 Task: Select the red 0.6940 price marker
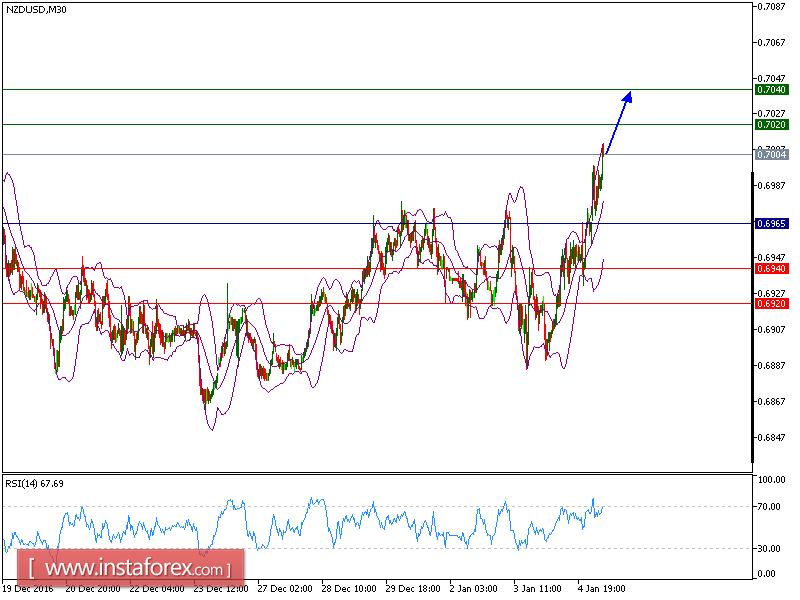tap(771, 269)
